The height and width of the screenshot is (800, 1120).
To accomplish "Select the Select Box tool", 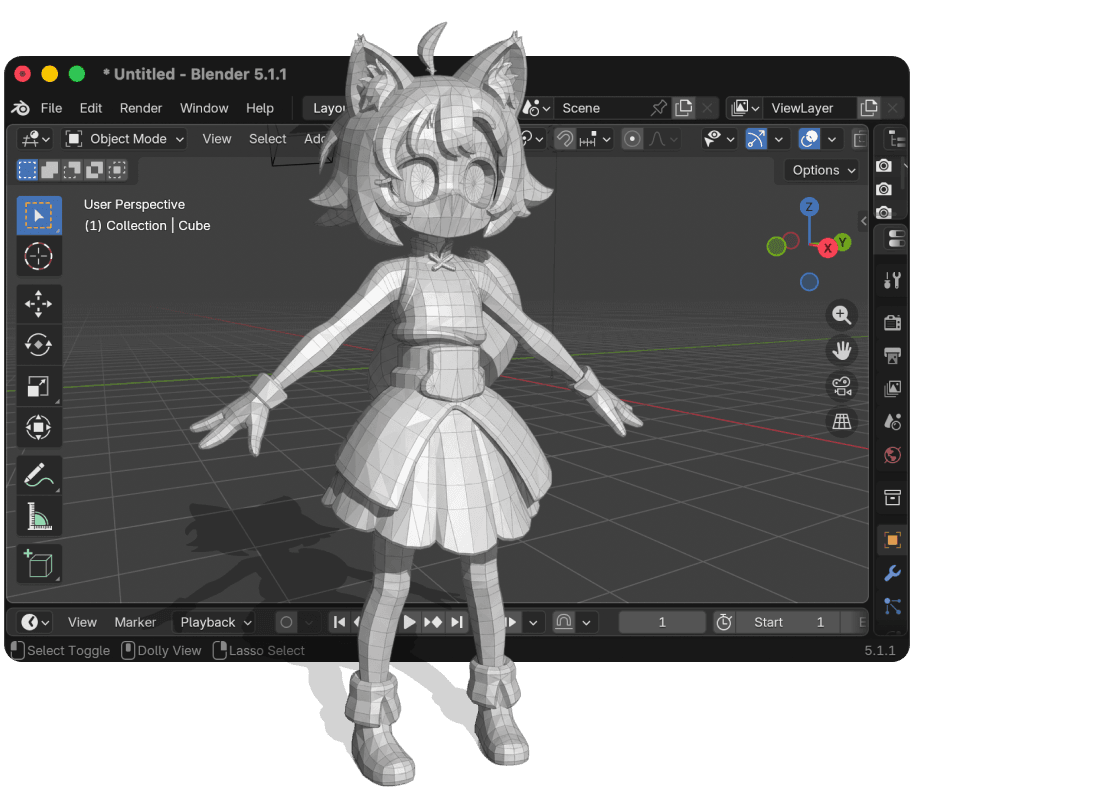I will pos(39,215).
